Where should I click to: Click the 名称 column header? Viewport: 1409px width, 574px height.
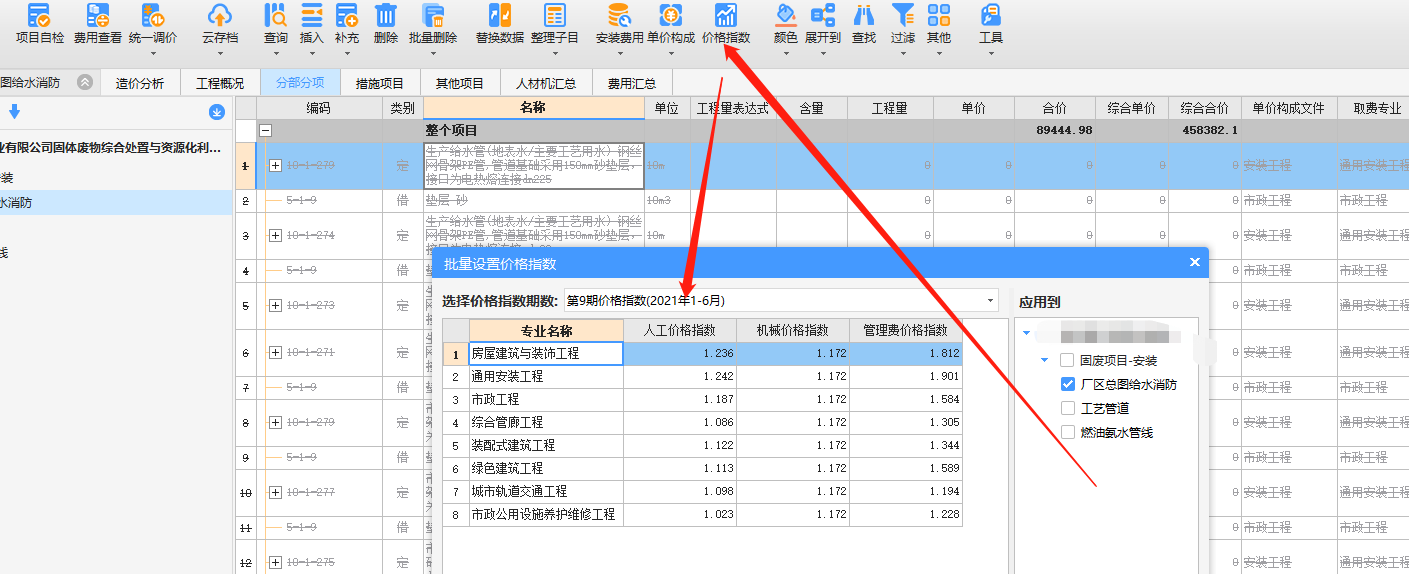click(534, 108)
